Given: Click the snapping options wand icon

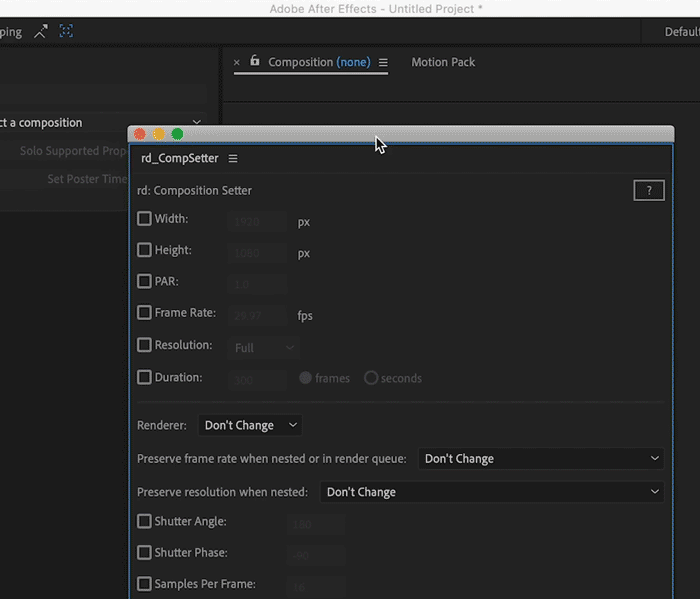Looking at the screenshot, I should click(41, 31).
